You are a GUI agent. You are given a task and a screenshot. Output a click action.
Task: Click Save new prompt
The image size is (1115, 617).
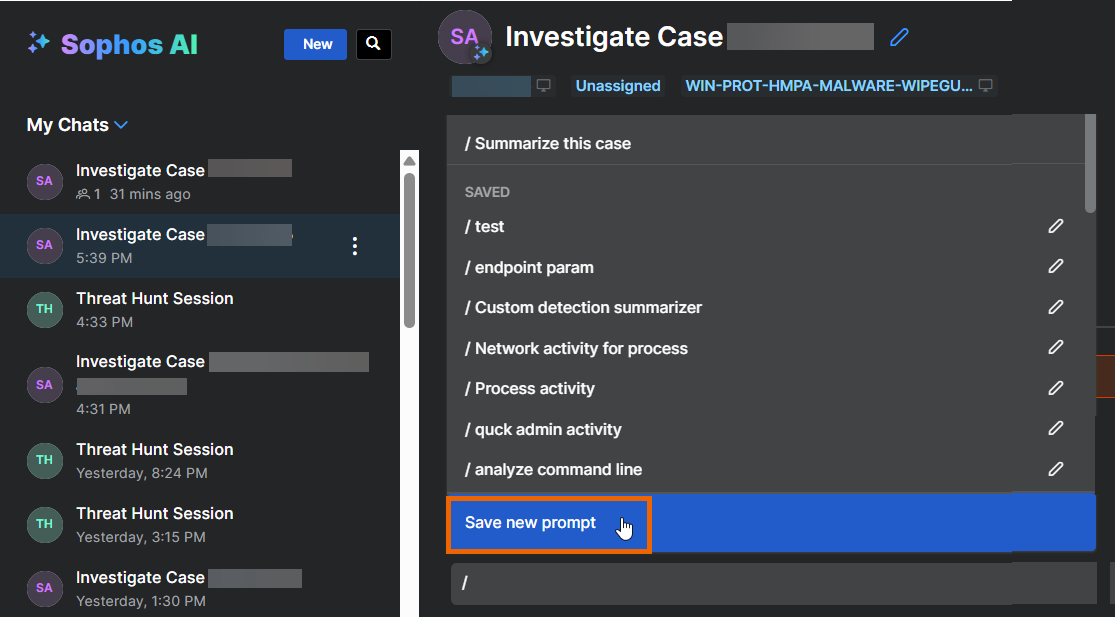(x=531, y=523)
